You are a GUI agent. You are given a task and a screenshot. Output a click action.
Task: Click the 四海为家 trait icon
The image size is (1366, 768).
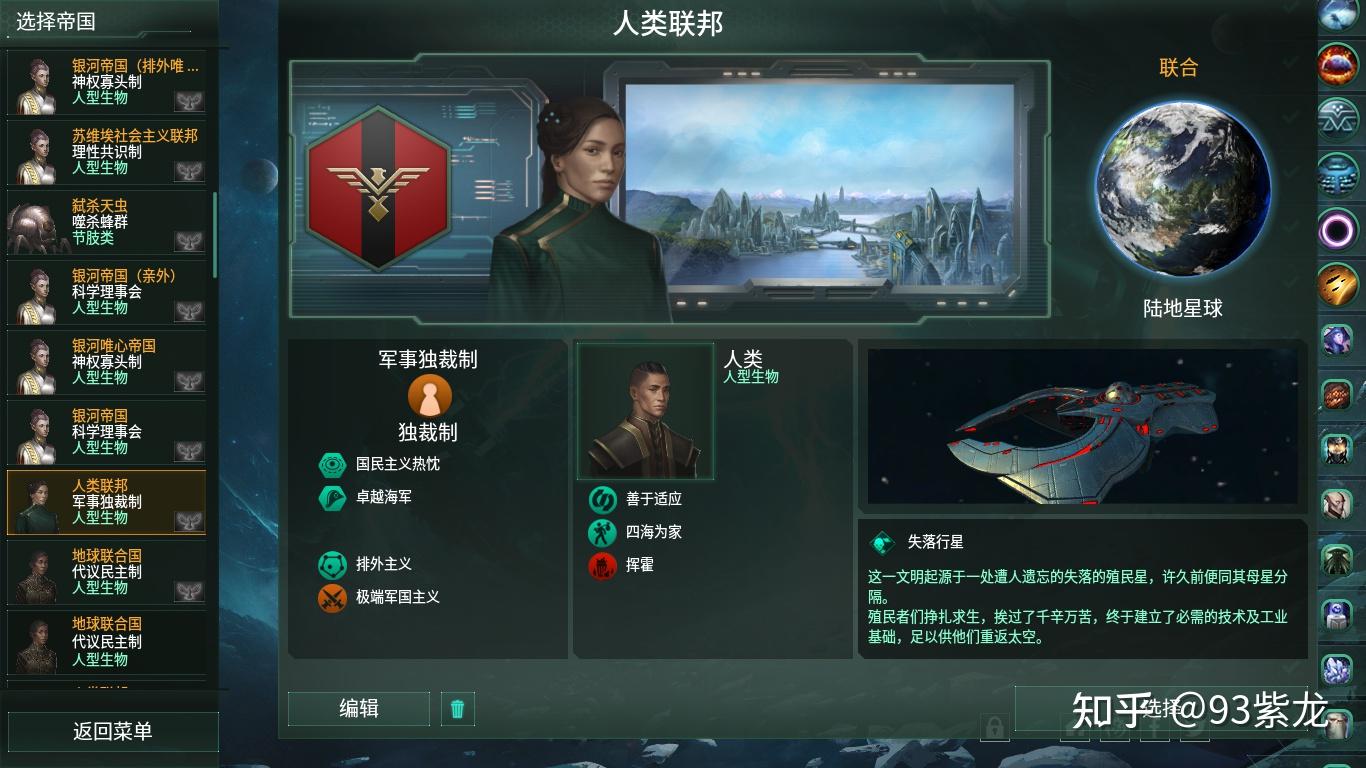[602, 532]
